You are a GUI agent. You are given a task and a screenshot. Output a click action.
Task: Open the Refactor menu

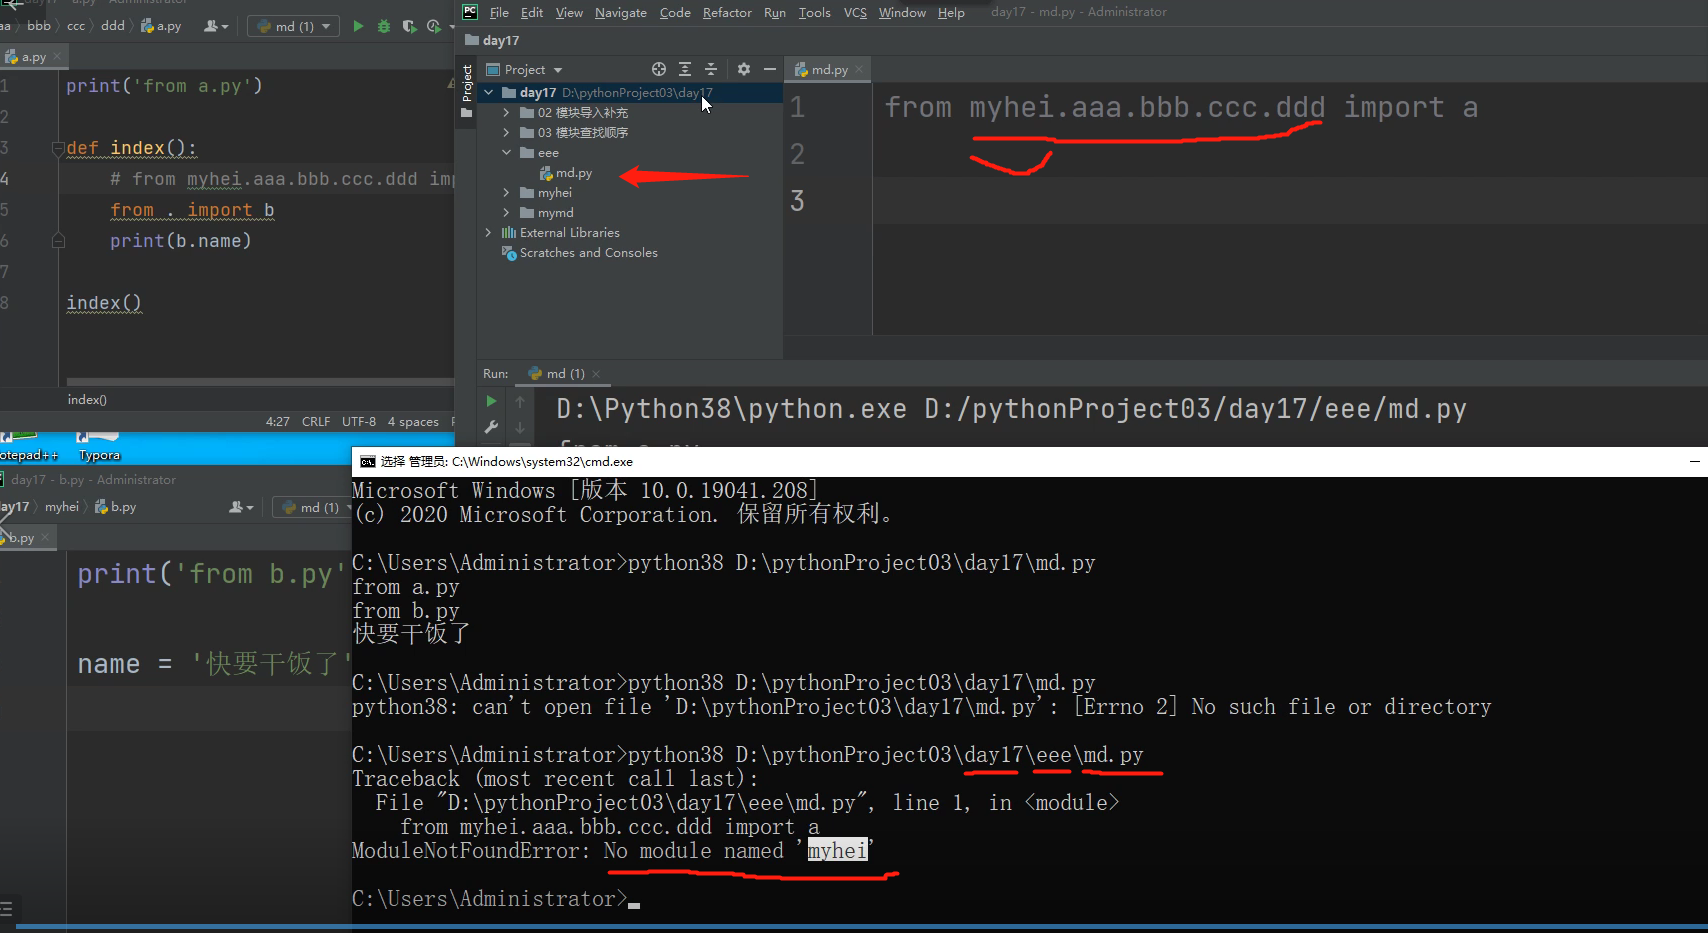(727, 12)
